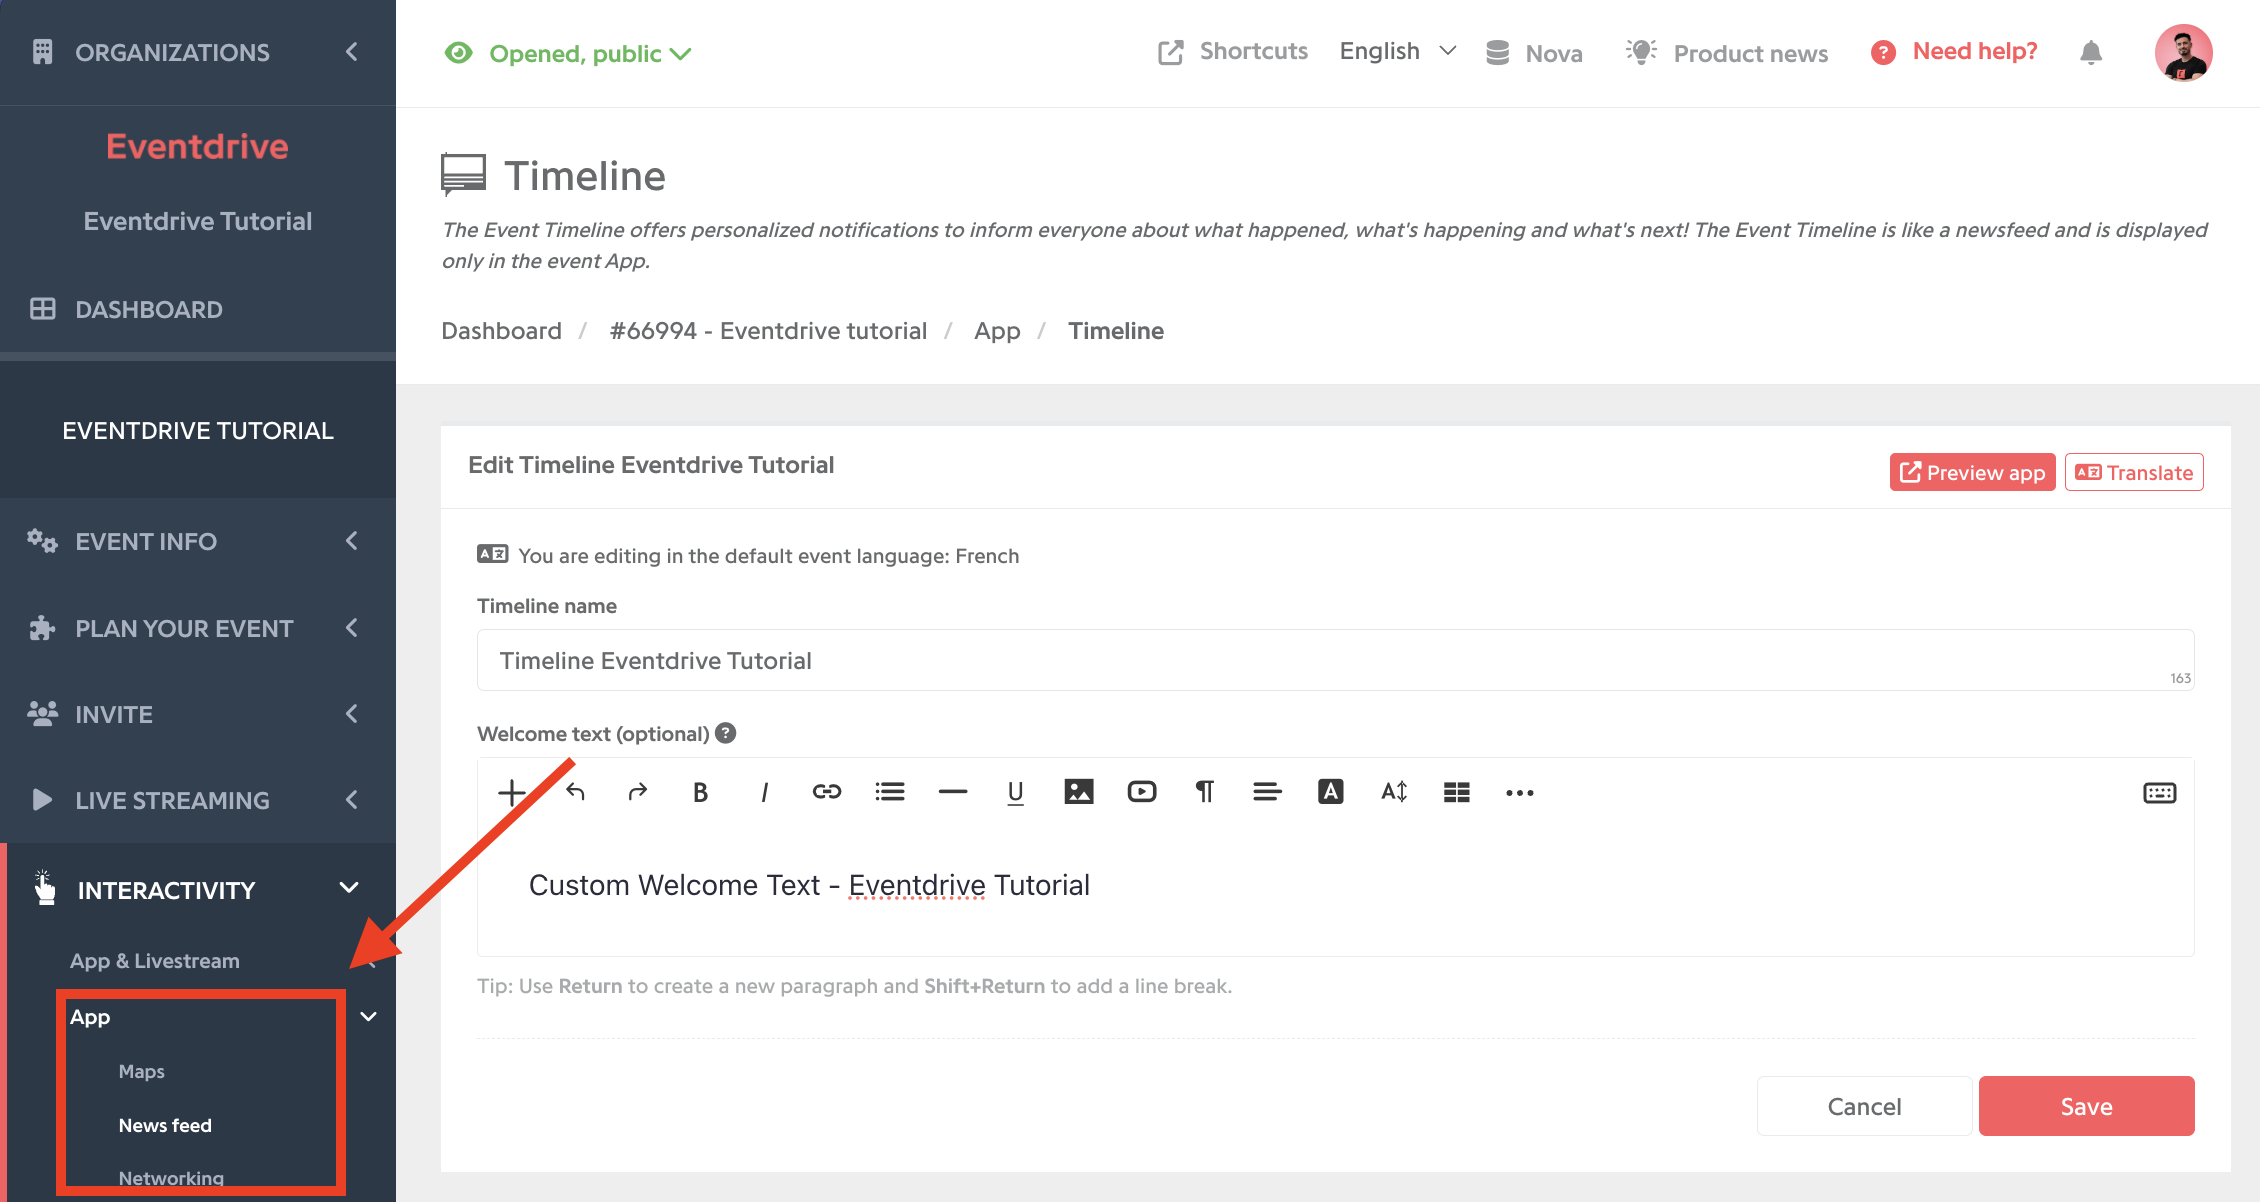Toggle italic formatting
Viewport: 2260px width, 1202px height.
764,793
